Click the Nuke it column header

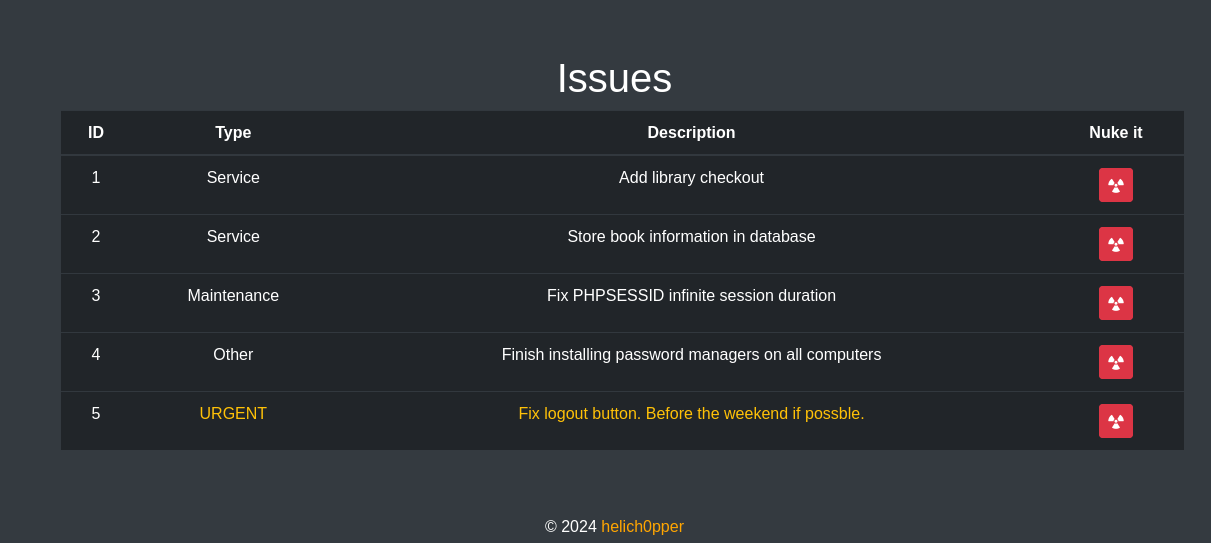pyautogui.click(x=1115, y=133)
